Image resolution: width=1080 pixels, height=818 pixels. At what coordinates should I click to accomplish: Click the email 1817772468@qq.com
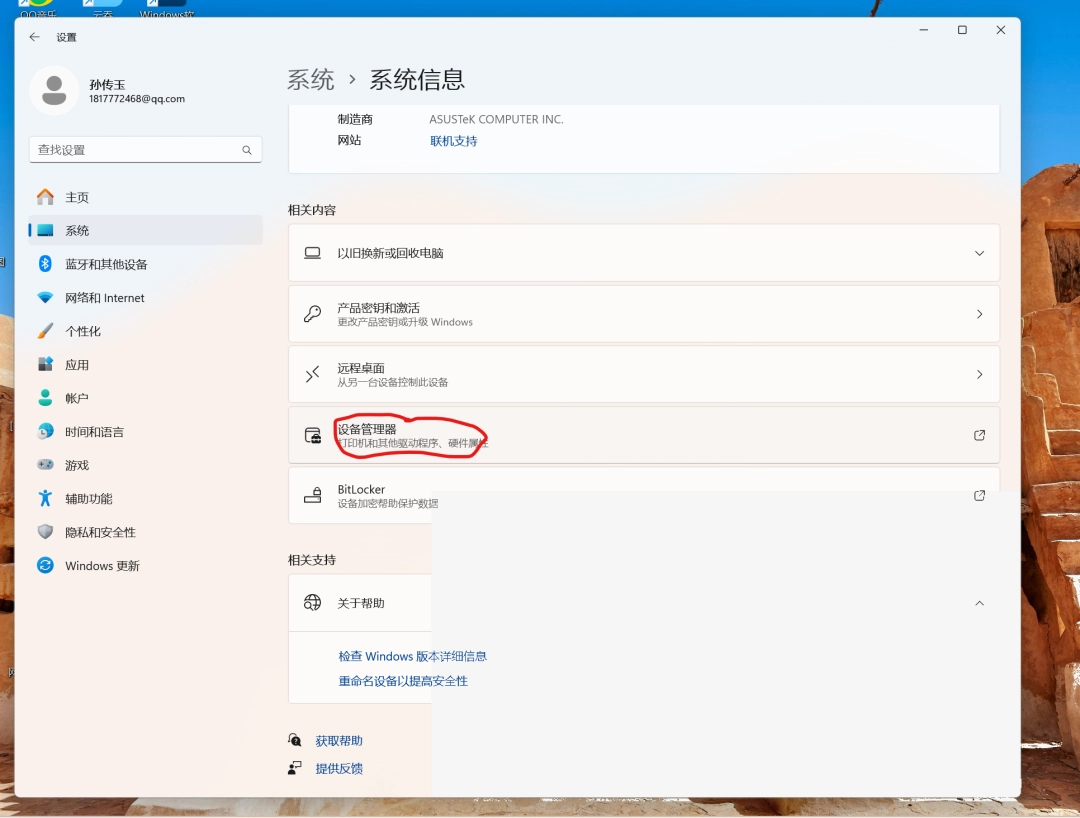(x=137, y=98)
